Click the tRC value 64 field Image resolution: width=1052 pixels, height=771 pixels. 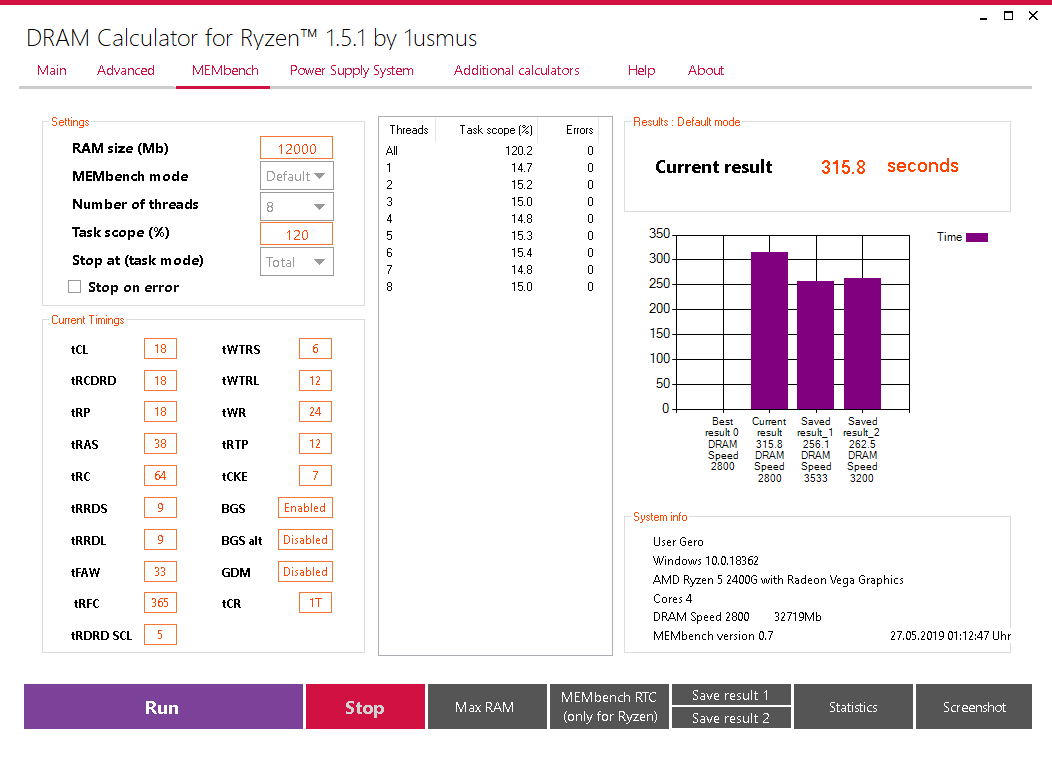pyautogui.click(x=160, y=476)
